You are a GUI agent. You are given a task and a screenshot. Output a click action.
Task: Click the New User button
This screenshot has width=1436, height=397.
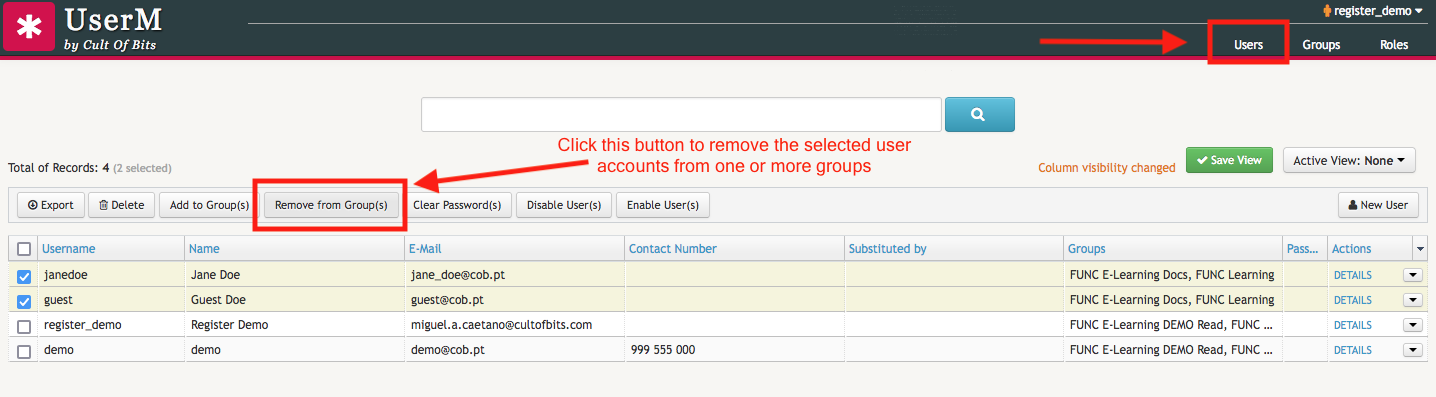pyautogui.click(x=1378, y=205)
